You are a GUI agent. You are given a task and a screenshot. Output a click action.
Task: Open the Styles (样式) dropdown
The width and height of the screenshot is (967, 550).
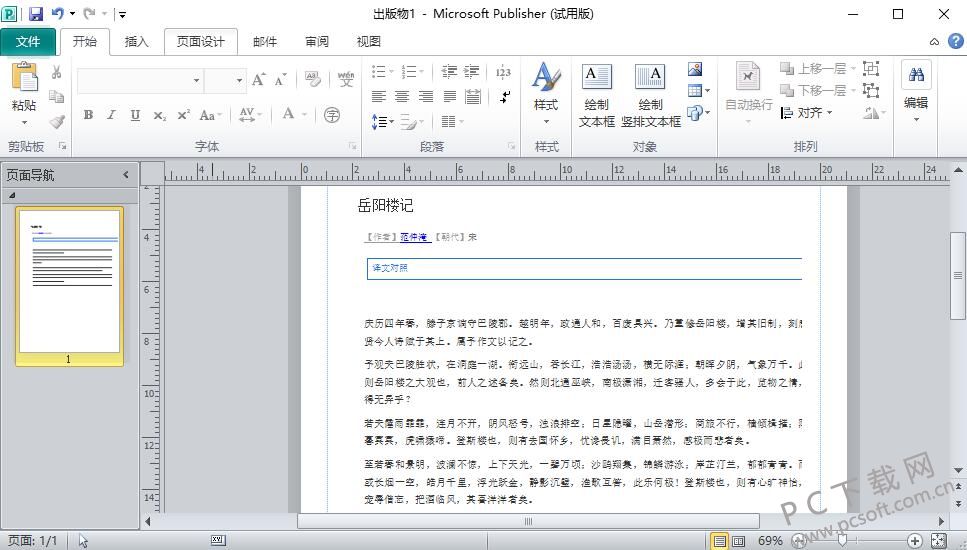tap(546, 94)
